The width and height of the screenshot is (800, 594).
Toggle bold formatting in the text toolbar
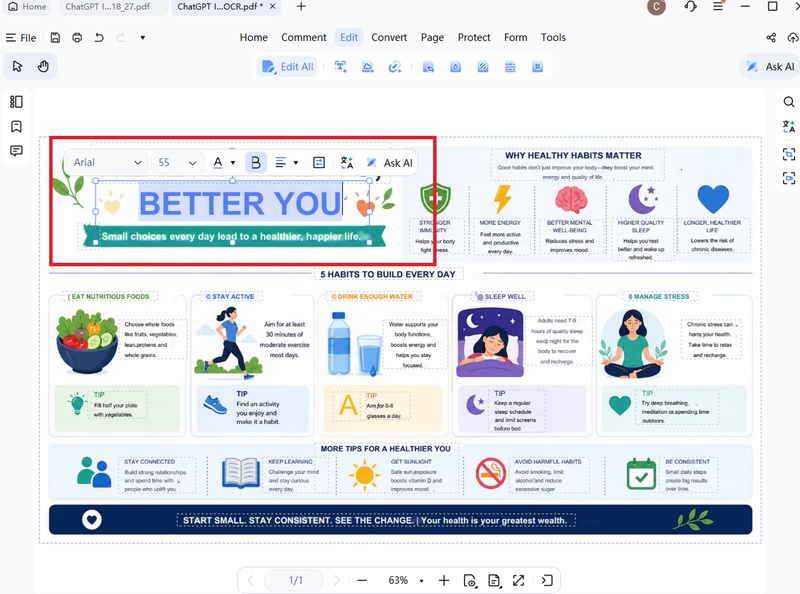pos(255,161)
